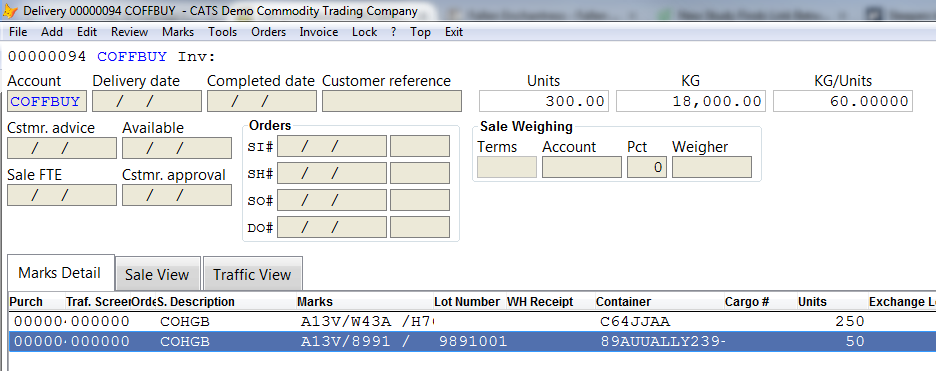Click the Cargo # column header
The height and width of the screenshot is (371, 936).
[x=760, y=302]
